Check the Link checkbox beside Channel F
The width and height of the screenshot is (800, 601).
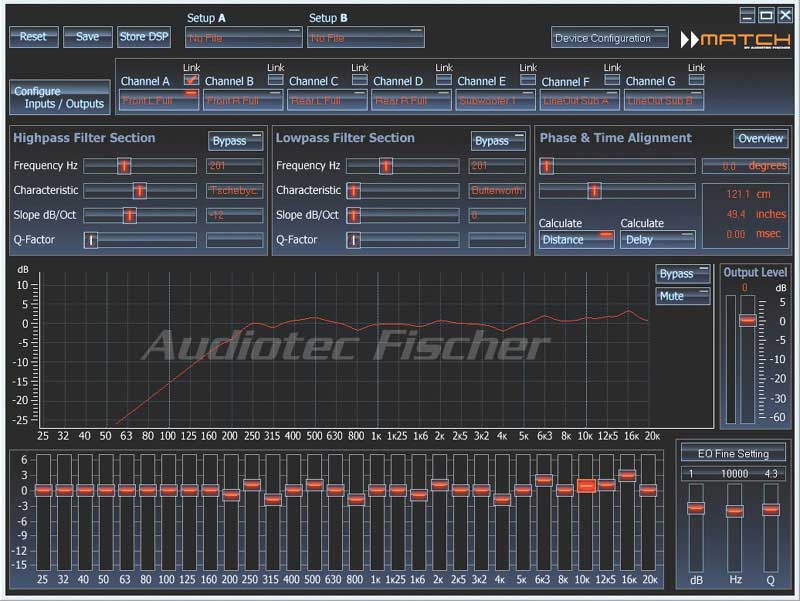pos(612,80)
